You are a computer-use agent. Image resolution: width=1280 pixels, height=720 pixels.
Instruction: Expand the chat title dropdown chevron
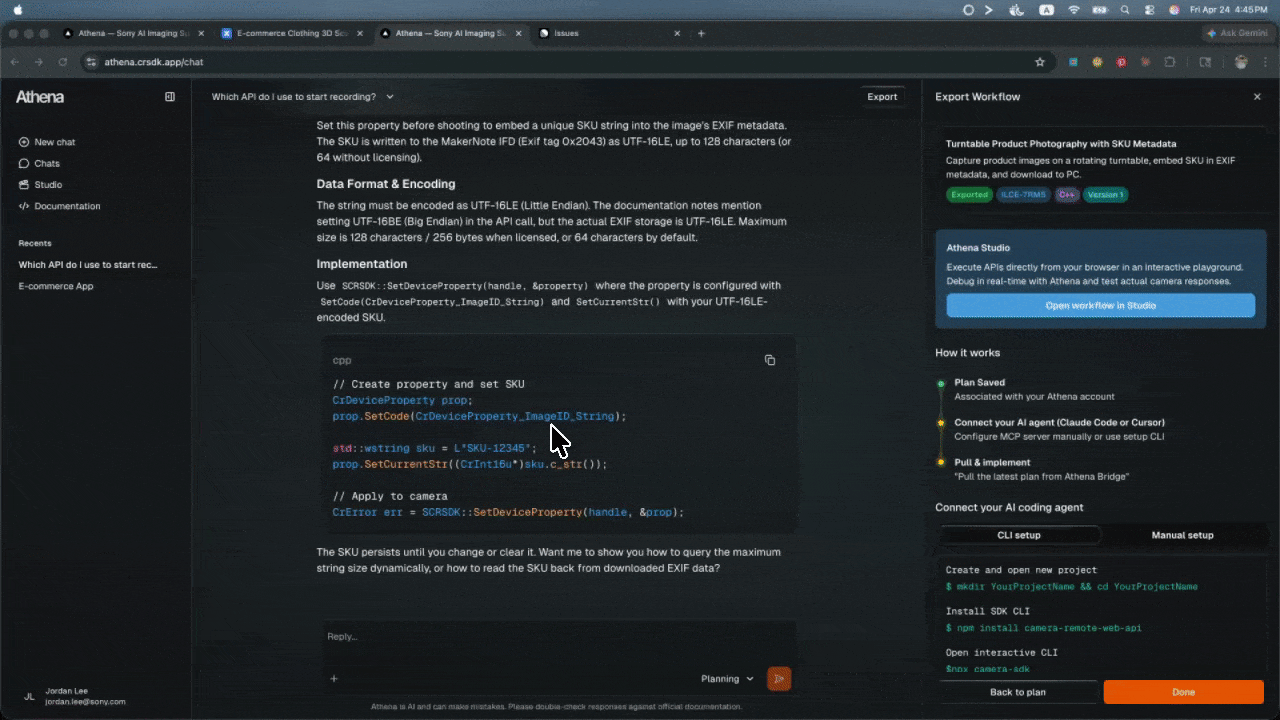[390, 97]
